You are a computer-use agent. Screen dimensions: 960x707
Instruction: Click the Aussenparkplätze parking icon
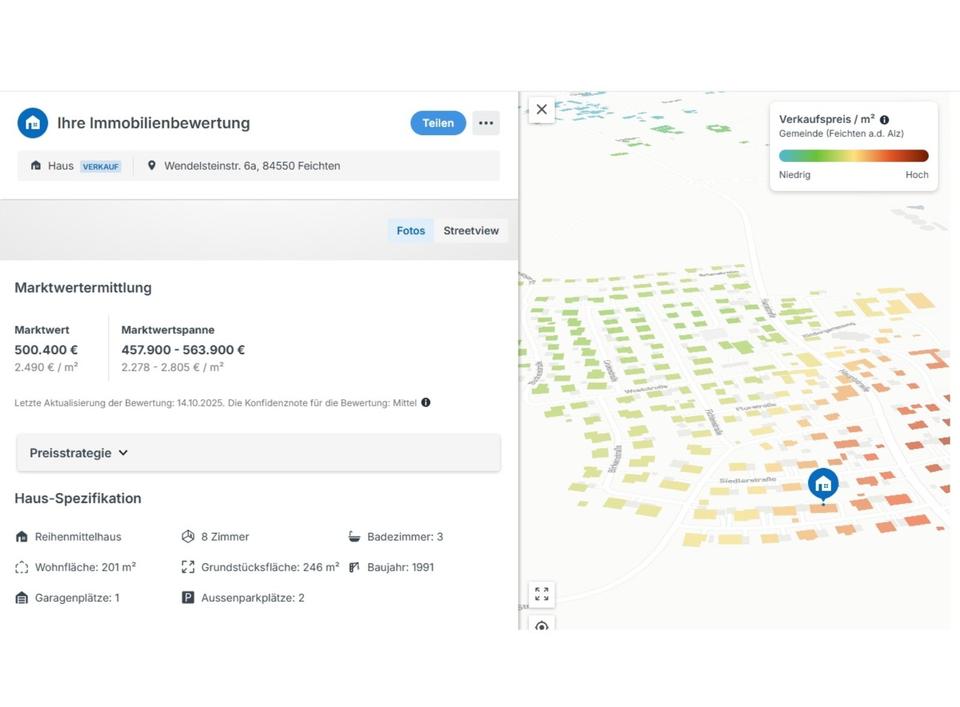[x=188, y=598]
